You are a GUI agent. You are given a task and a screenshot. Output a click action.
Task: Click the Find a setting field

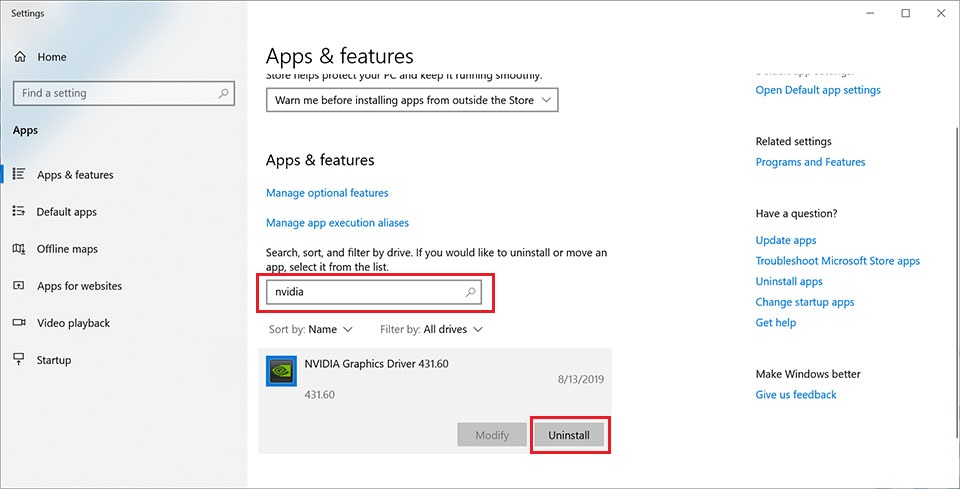[x=124, y=93]
